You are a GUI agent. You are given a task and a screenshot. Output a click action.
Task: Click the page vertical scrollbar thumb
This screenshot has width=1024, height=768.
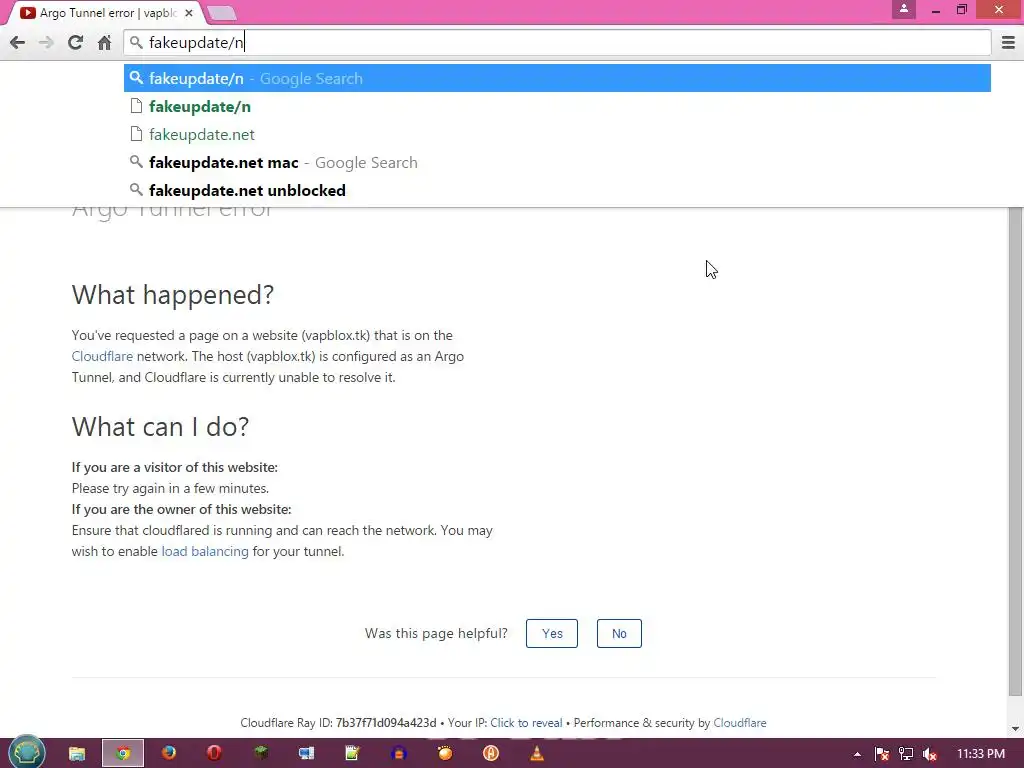(x=1016, y=451)
